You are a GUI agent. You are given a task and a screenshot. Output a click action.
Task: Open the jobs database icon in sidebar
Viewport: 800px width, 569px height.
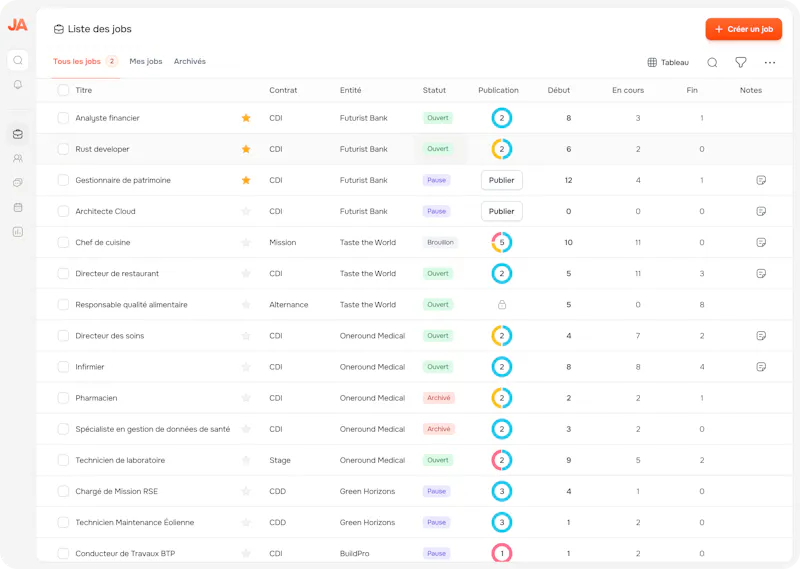tap(18, 134)
